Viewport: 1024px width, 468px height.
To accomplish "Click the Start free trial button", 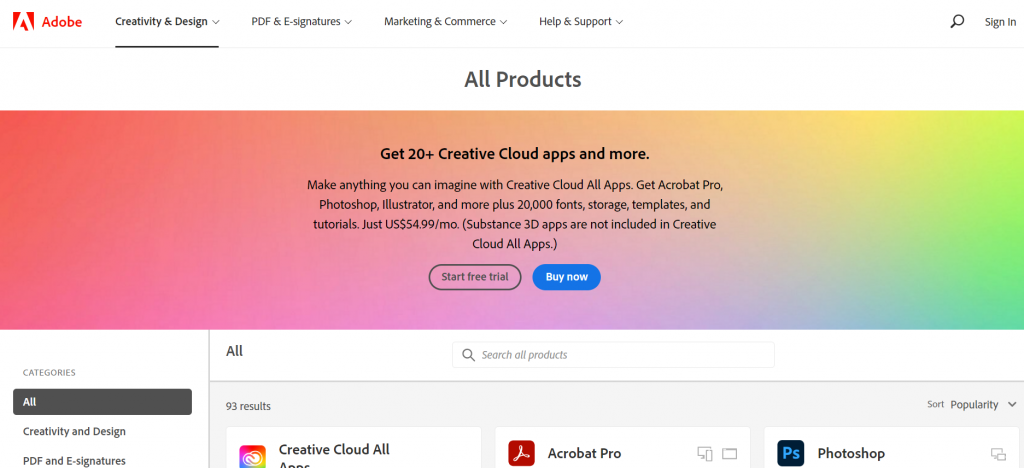I will 475,277.
